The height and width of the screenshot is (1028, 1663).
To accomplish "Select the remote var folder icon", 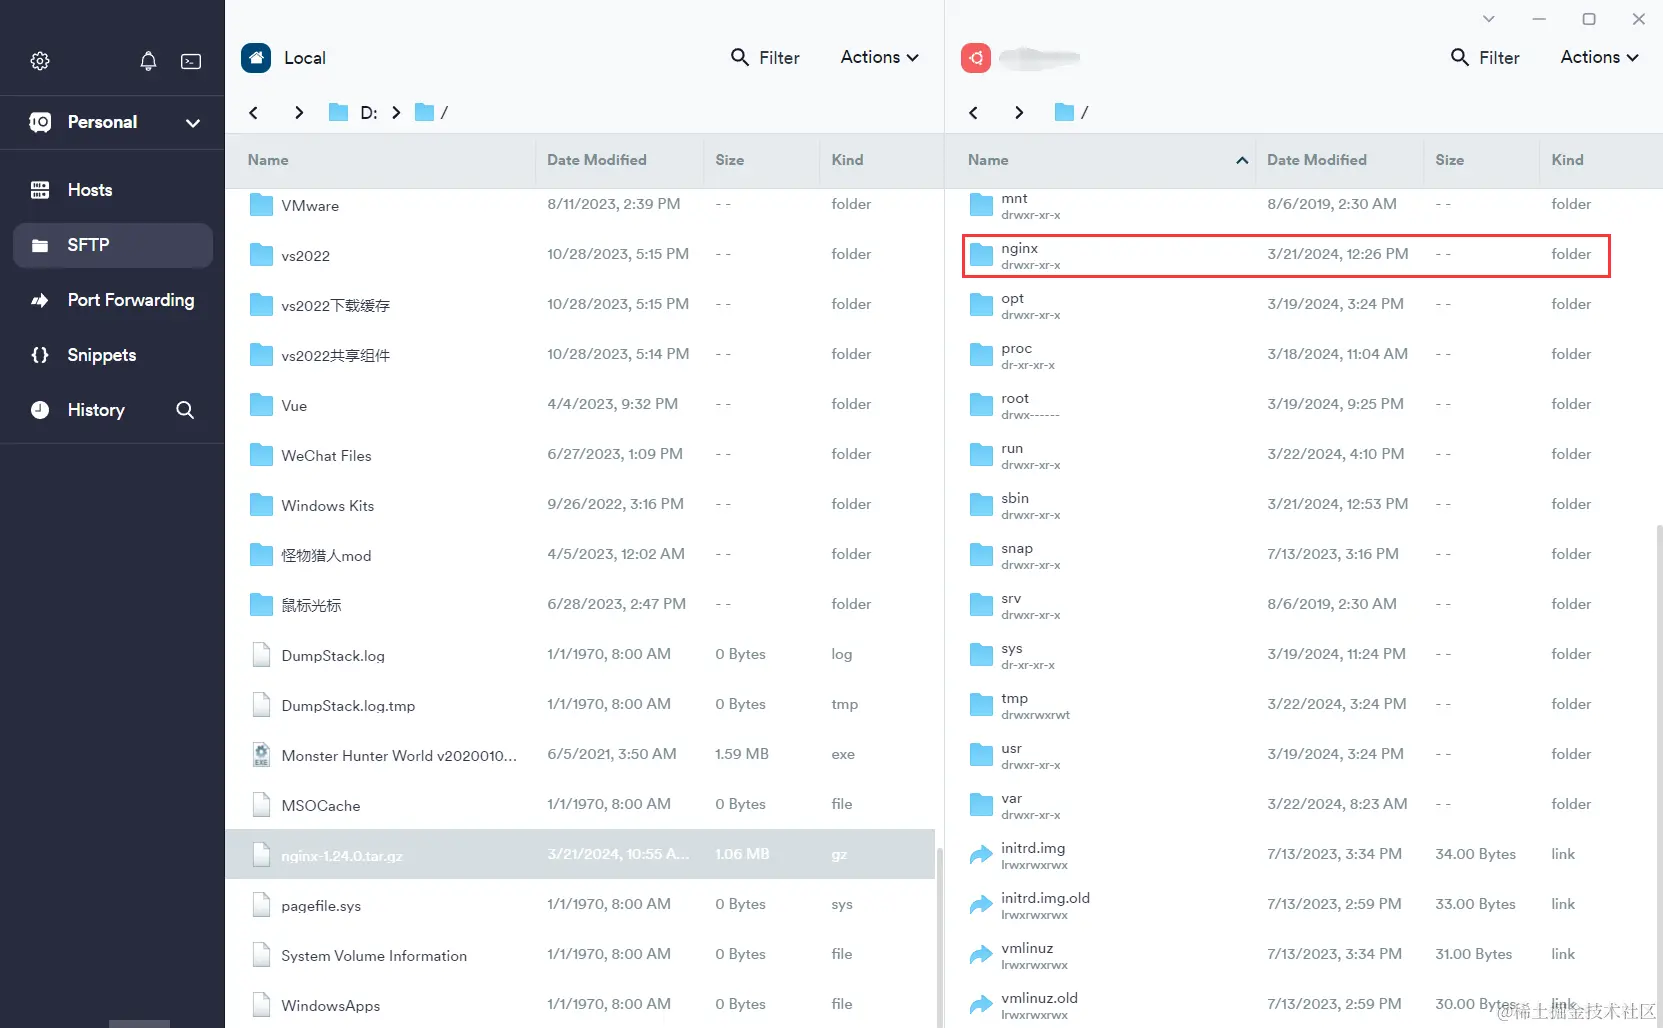I will click(x=981, y=805).
